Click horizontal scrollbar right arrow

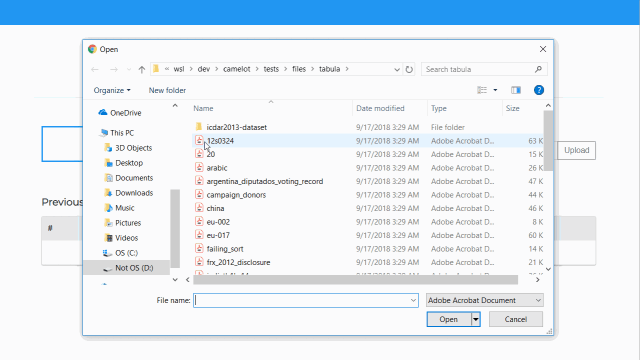(x=538, y=280)
